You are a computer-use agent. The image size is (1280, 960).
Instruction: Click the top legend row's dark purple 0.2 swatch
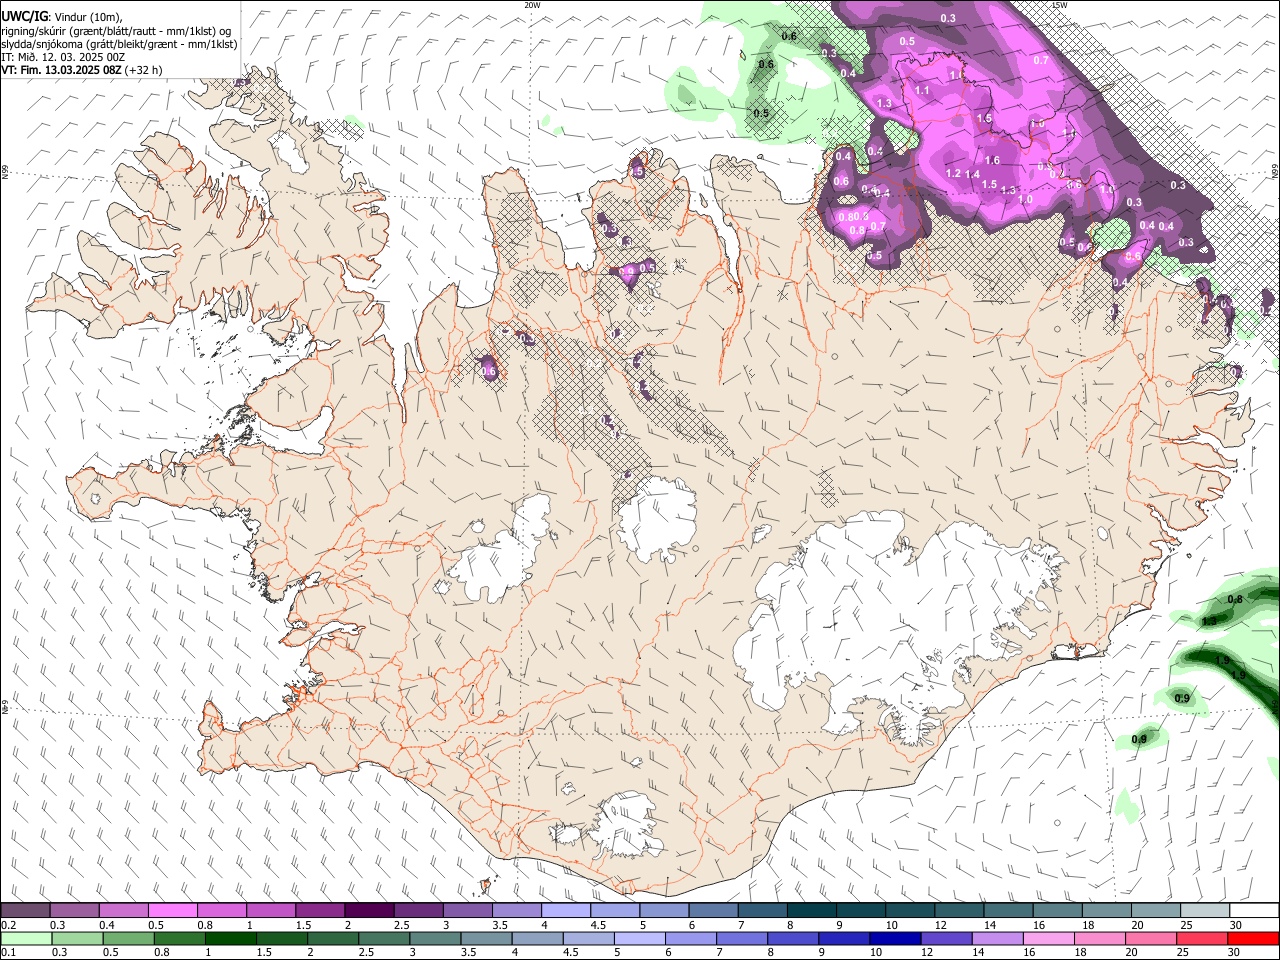[x=25, y=911]
